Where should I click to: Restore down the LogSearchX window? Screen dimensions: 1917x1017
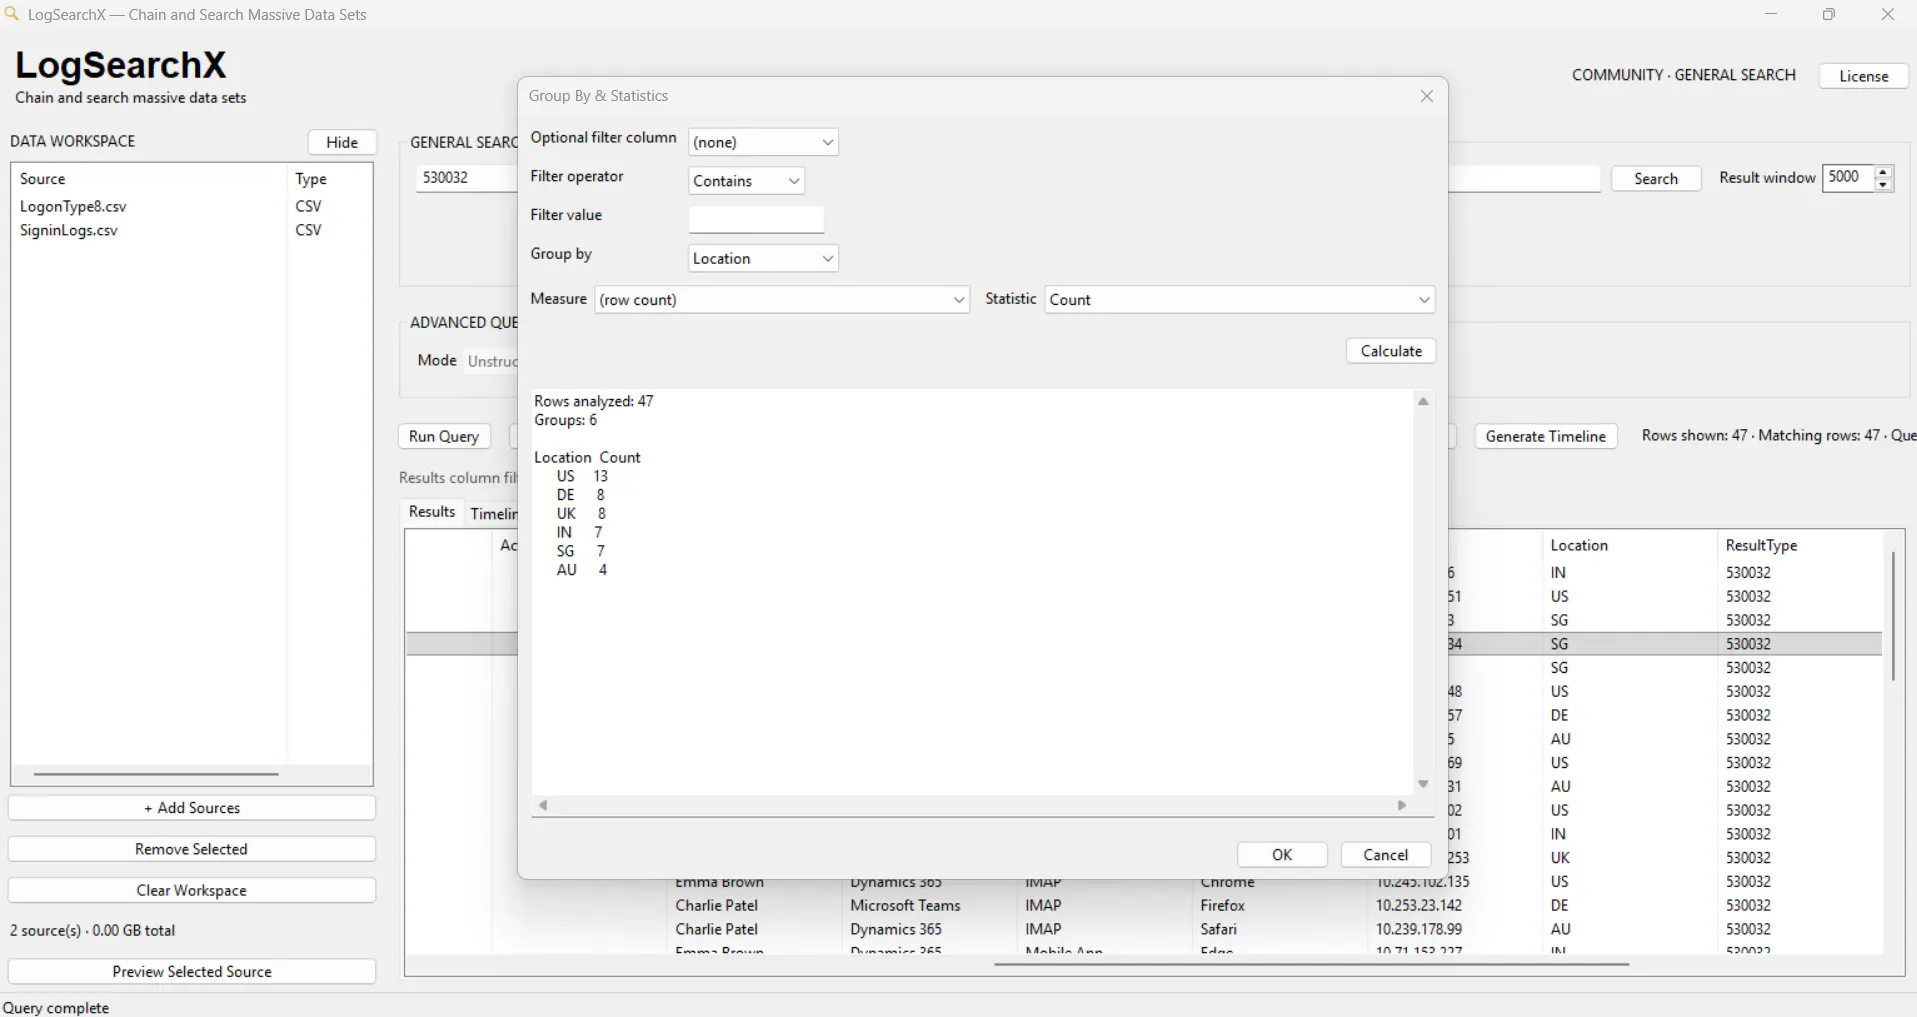pos(1829,14)
